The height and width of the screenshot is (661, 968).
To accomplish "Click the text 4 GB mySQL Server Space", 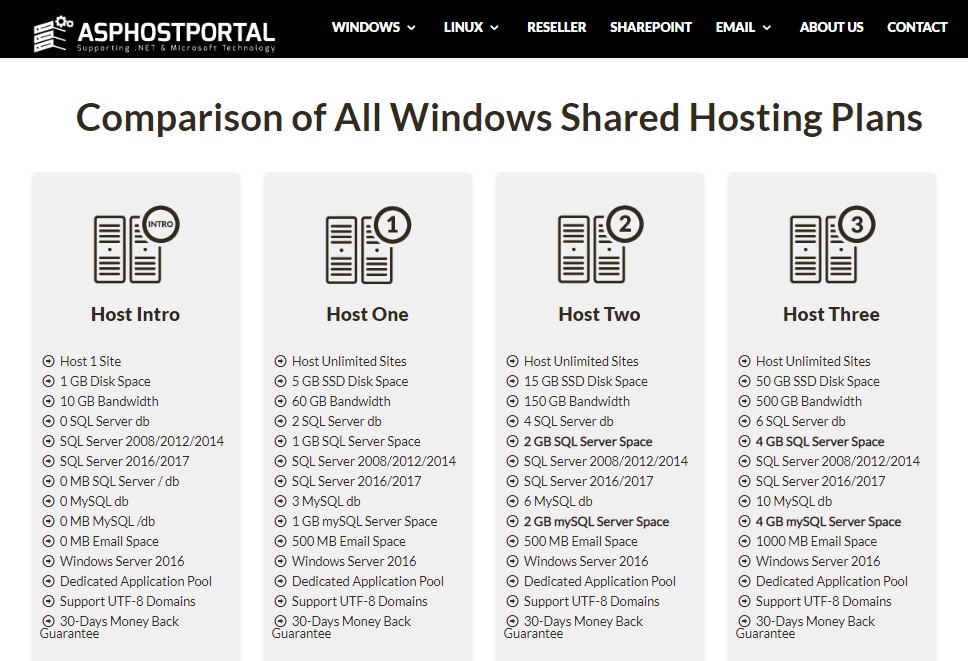I will click(828, 522).
